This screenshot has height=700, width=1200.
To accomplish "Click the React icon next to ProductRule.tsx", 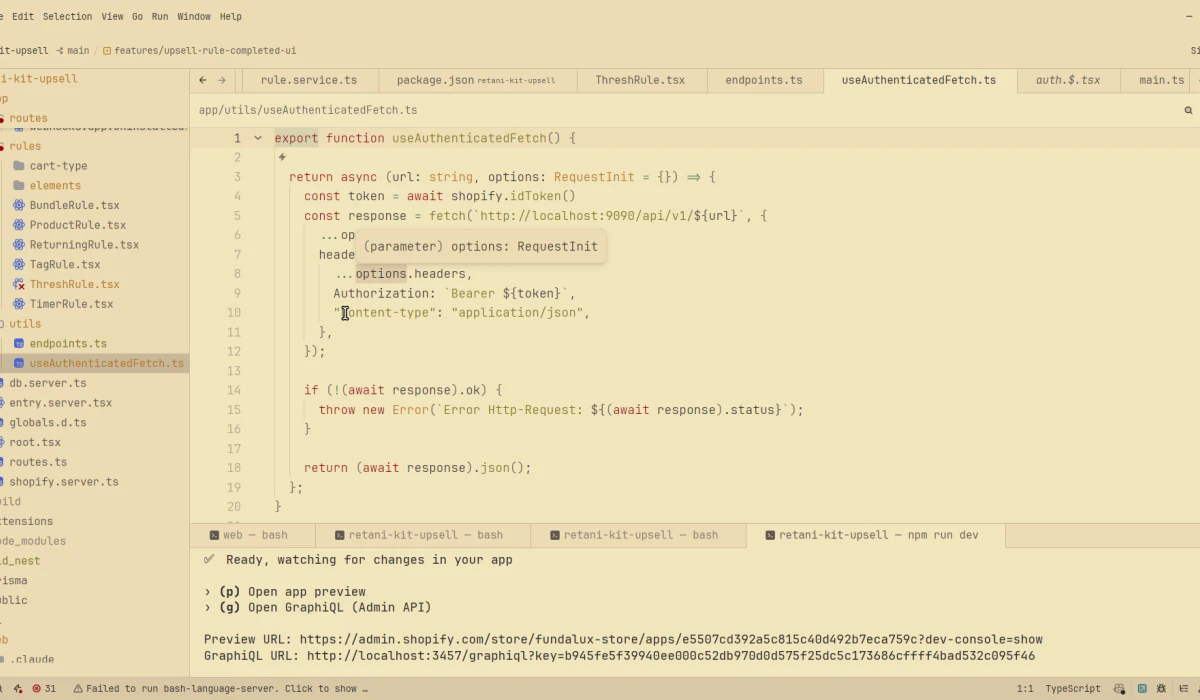I will point(19,225).
